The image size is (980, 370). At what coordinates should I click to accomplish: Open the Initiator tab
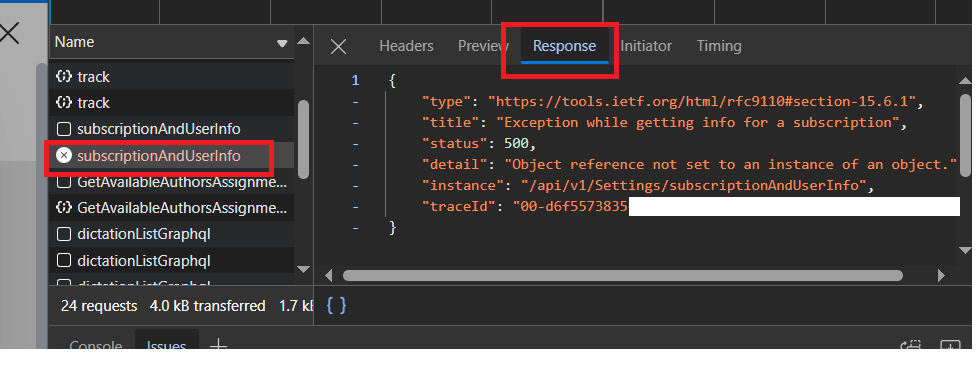(646, 46)
